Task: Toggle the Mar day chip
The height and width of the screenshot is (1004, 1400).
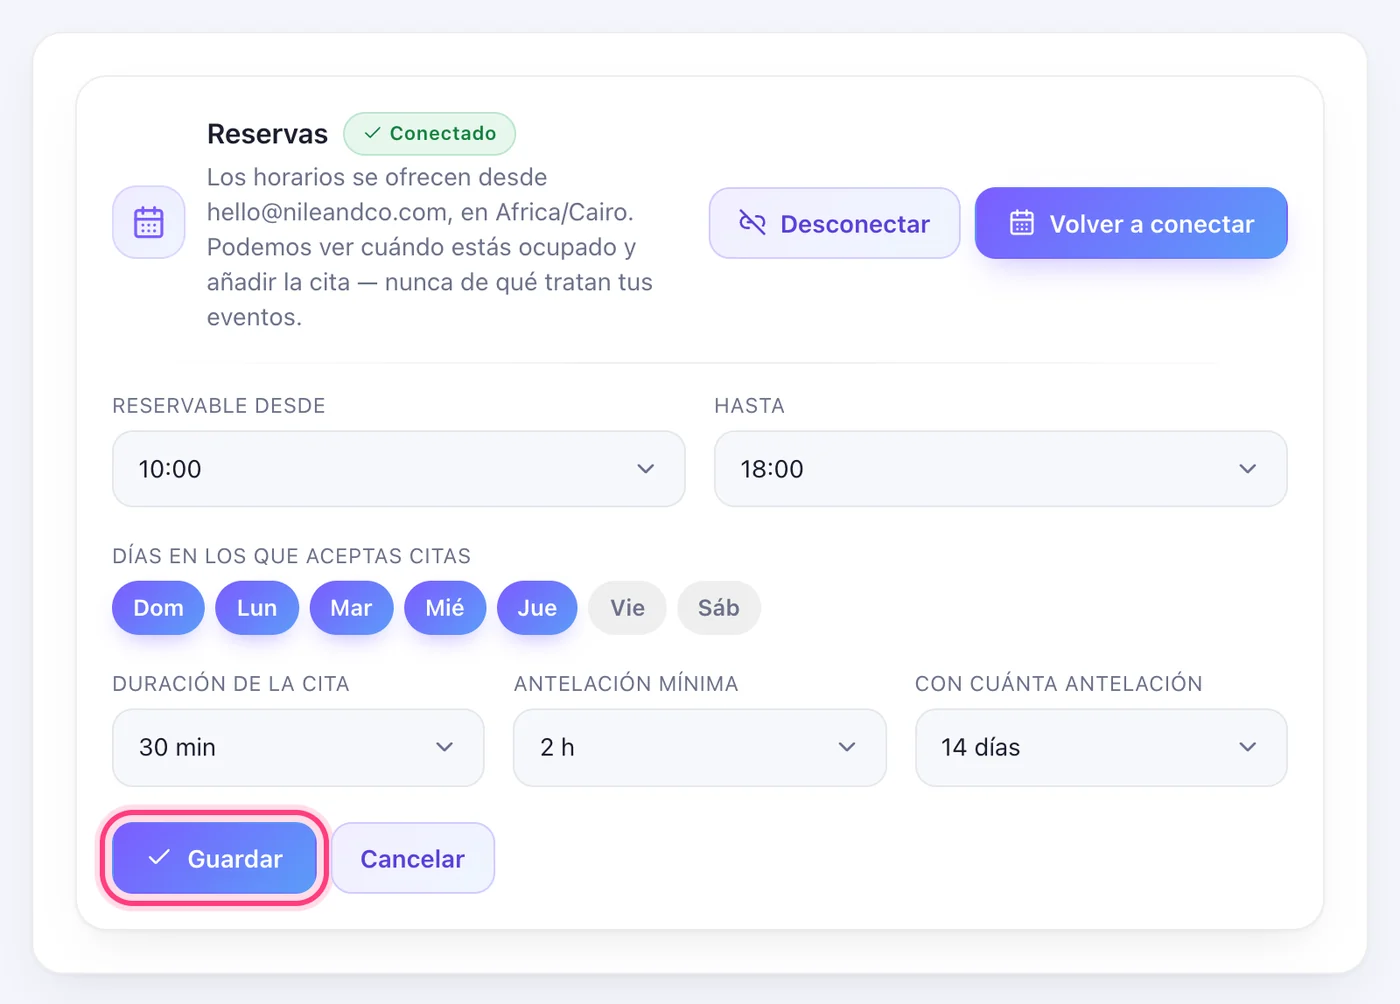Action: [351, 608]
